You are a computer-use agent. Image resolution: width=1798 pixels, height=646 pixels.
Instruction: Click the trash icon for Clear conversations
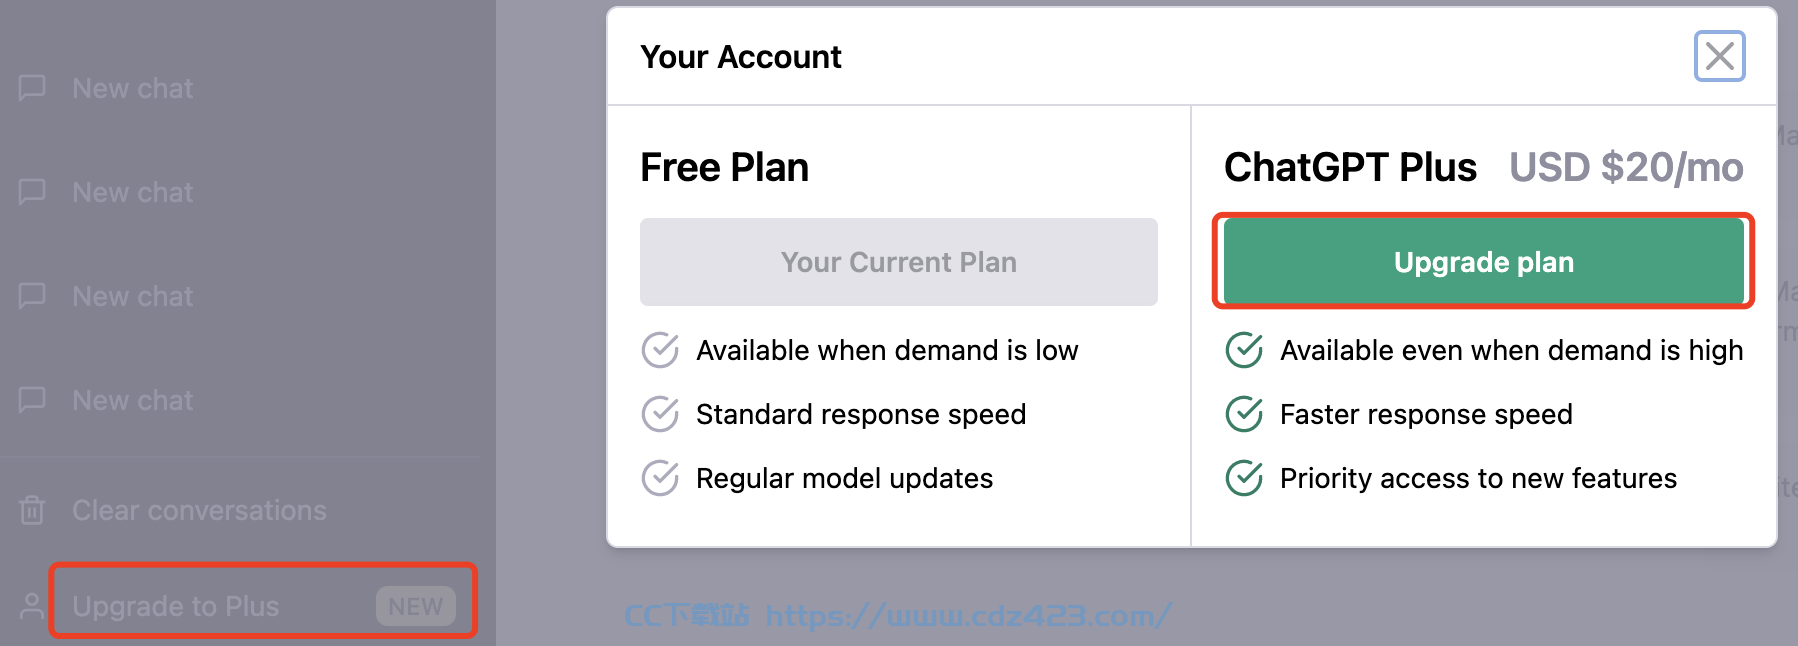tap(32, 510)
